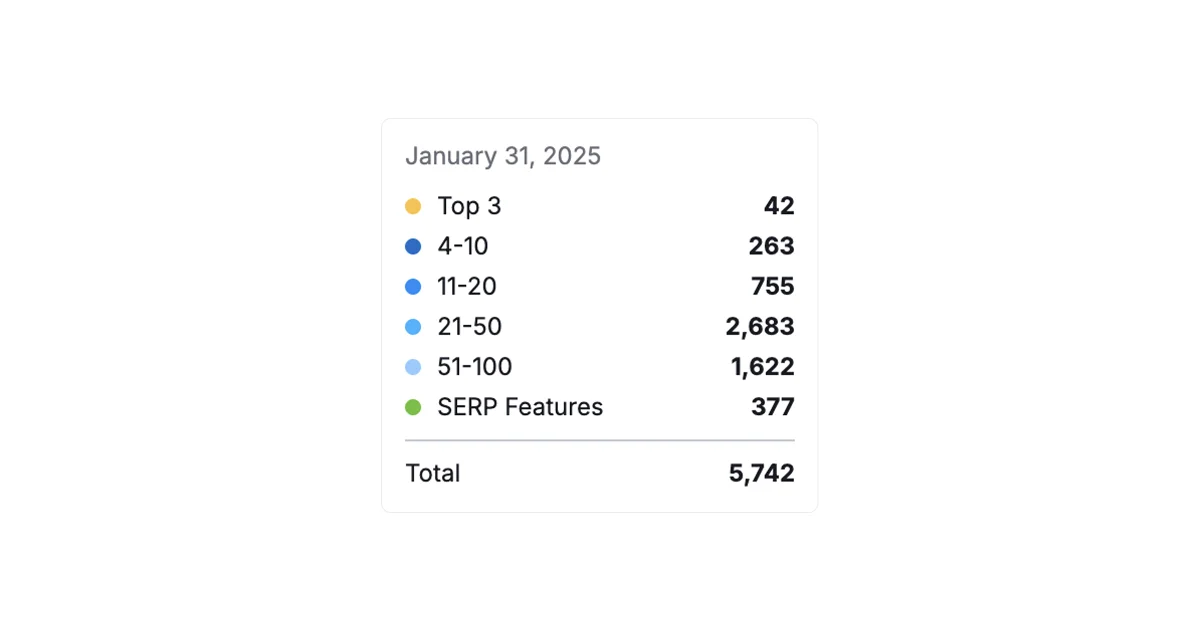1200x630 pixels.
Task: Click the 51-100 value 1,622
Action: coord(762,367)
